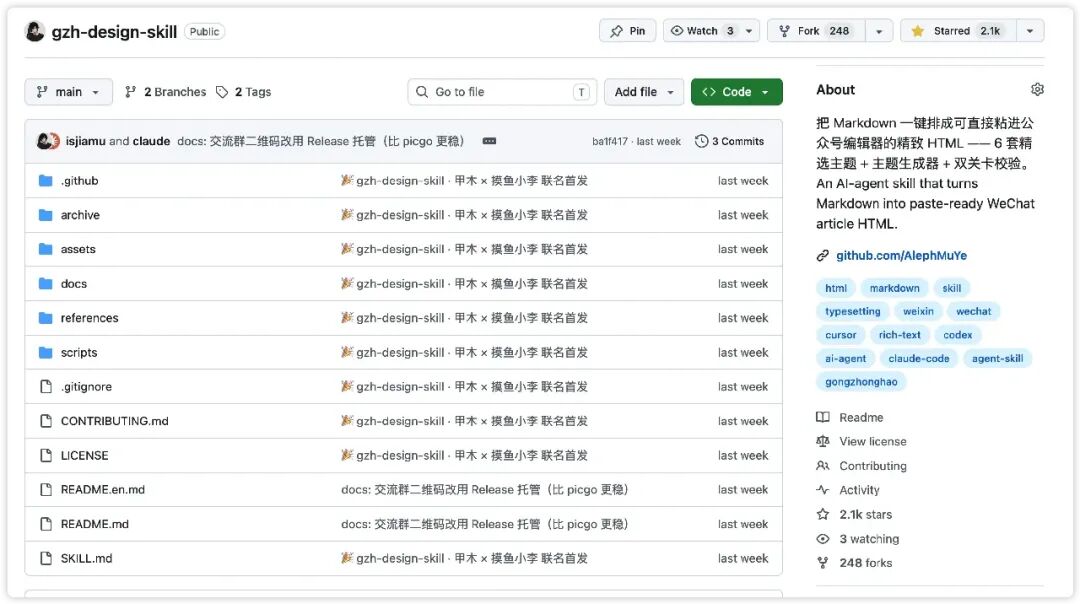Open the CONTRIBUTING.md file

114,421
